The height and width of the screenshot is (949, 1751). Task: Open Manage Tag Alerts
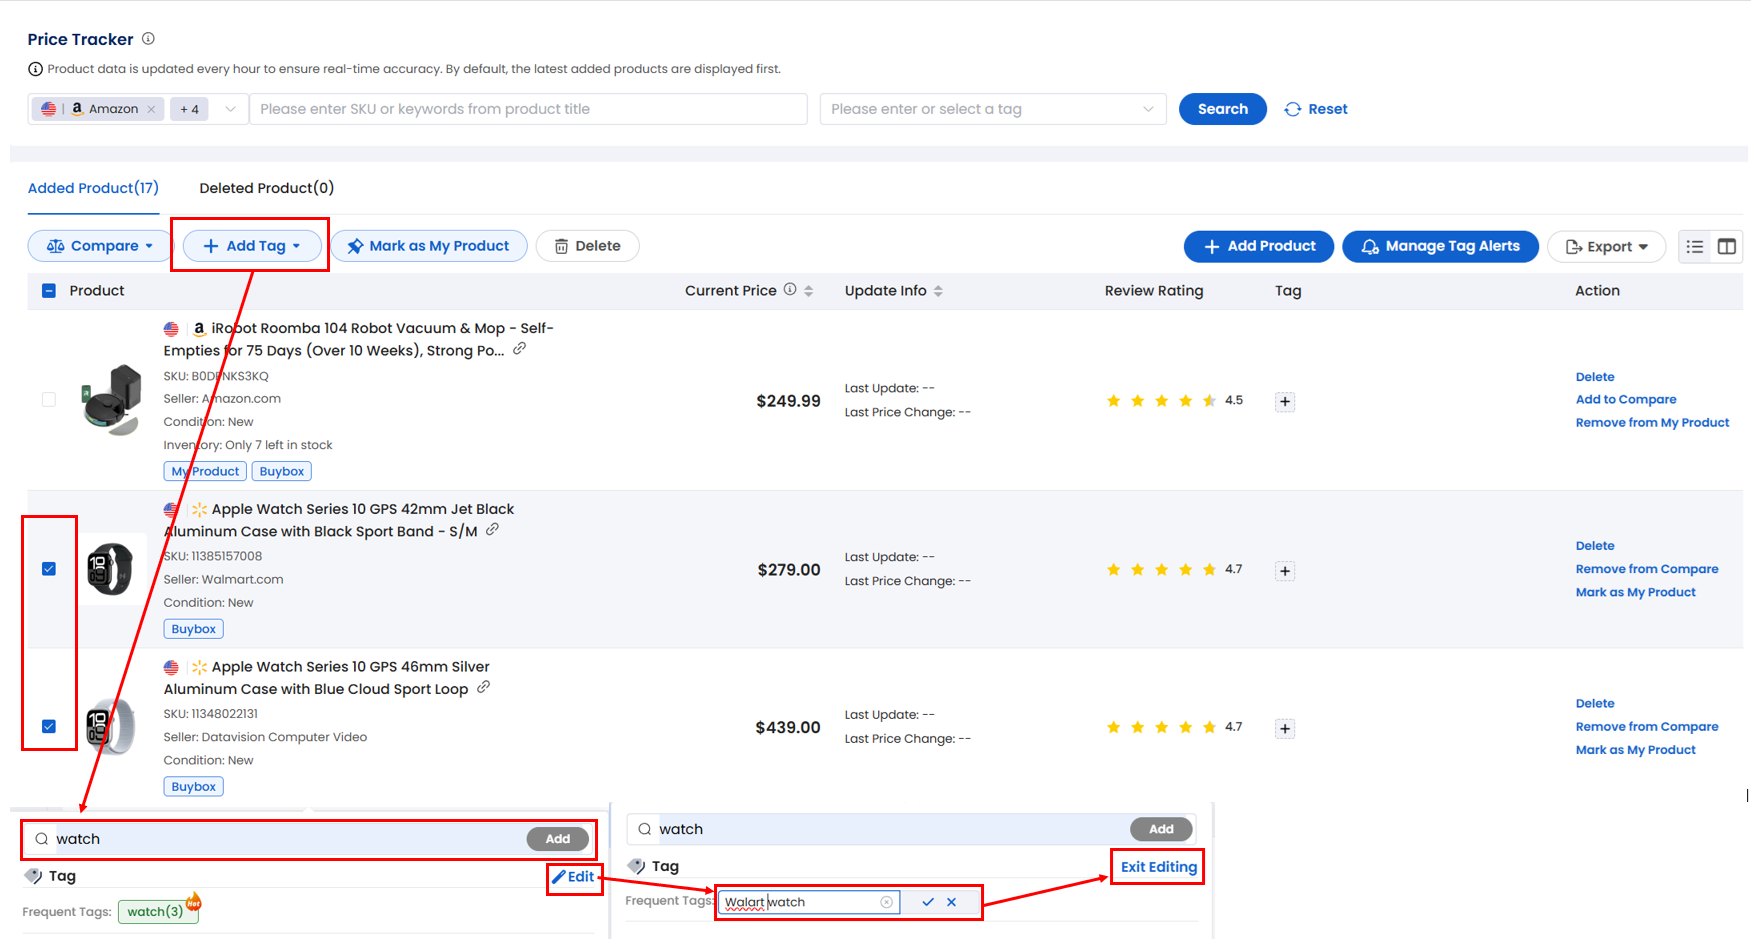[x=1440, y=246]
